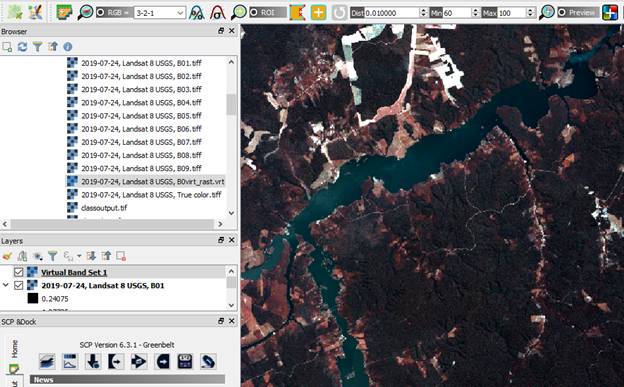Select the True color.tiff file
The width and height of the screenshot is (624, 387).
point(144,194)
